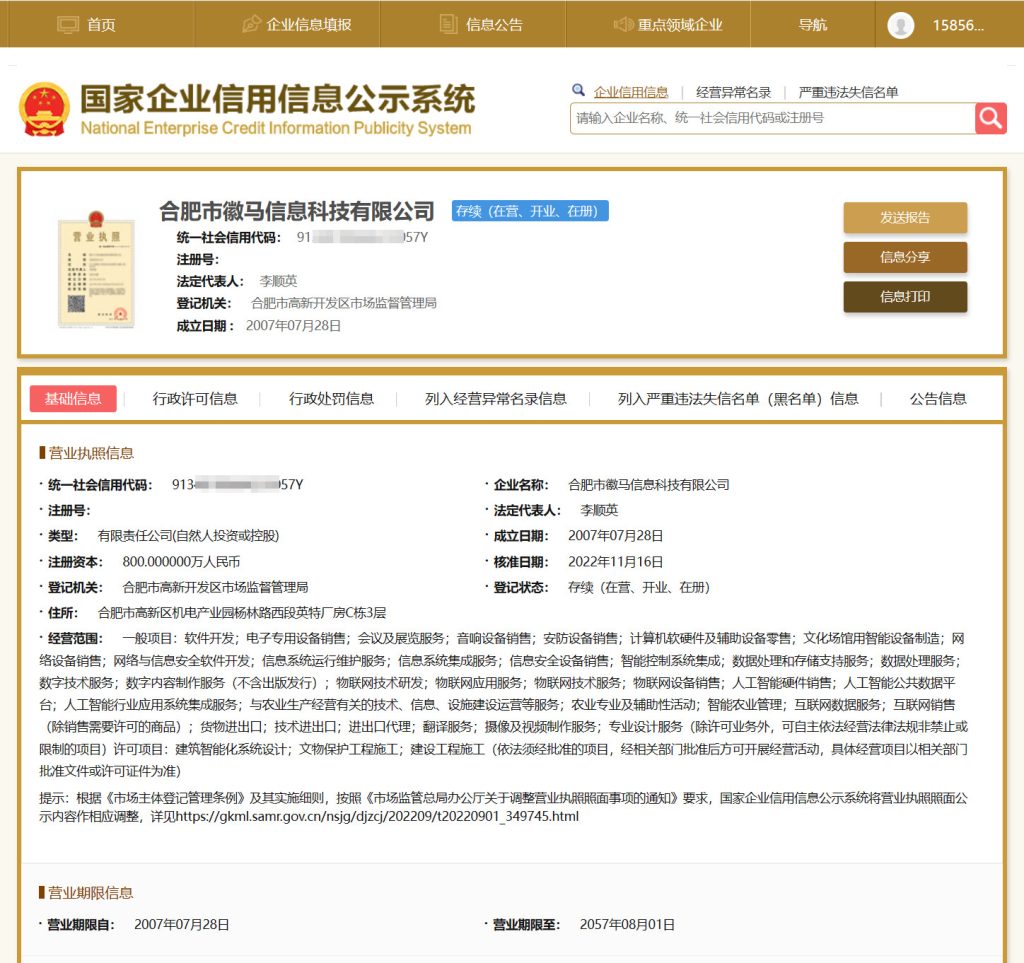Select the 经营异常名录 search category
1024x963 pixels.
[x=733, y=92]
